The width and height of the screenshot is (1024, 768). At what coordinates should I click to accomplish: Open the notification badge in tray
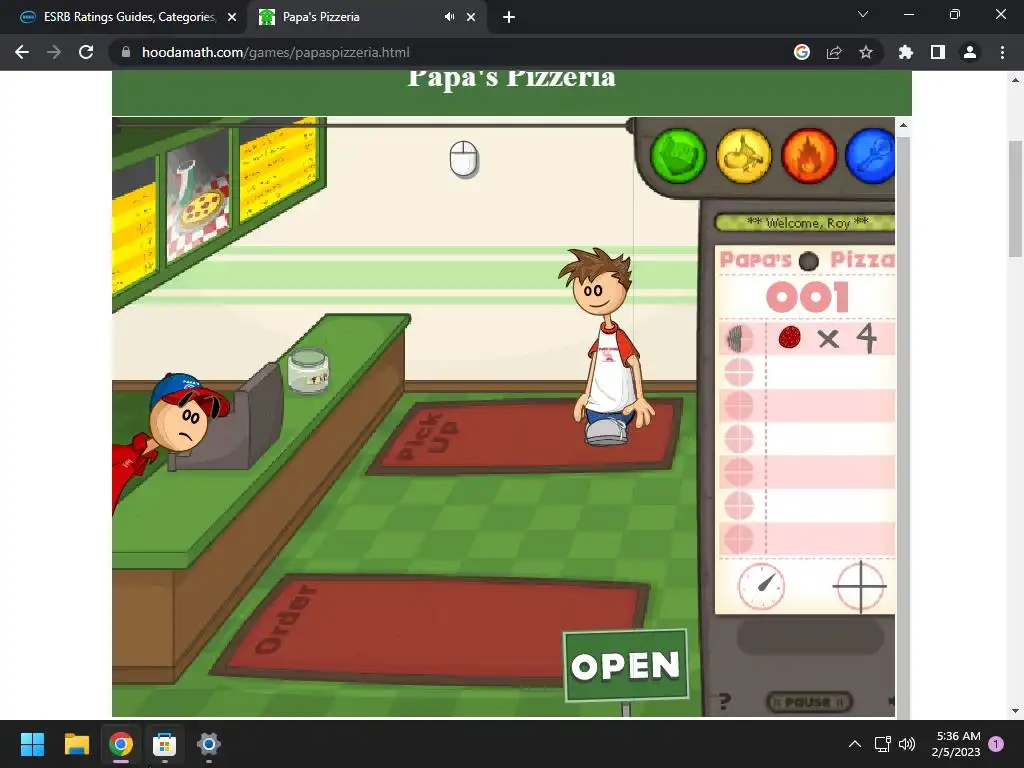point(997,744)
